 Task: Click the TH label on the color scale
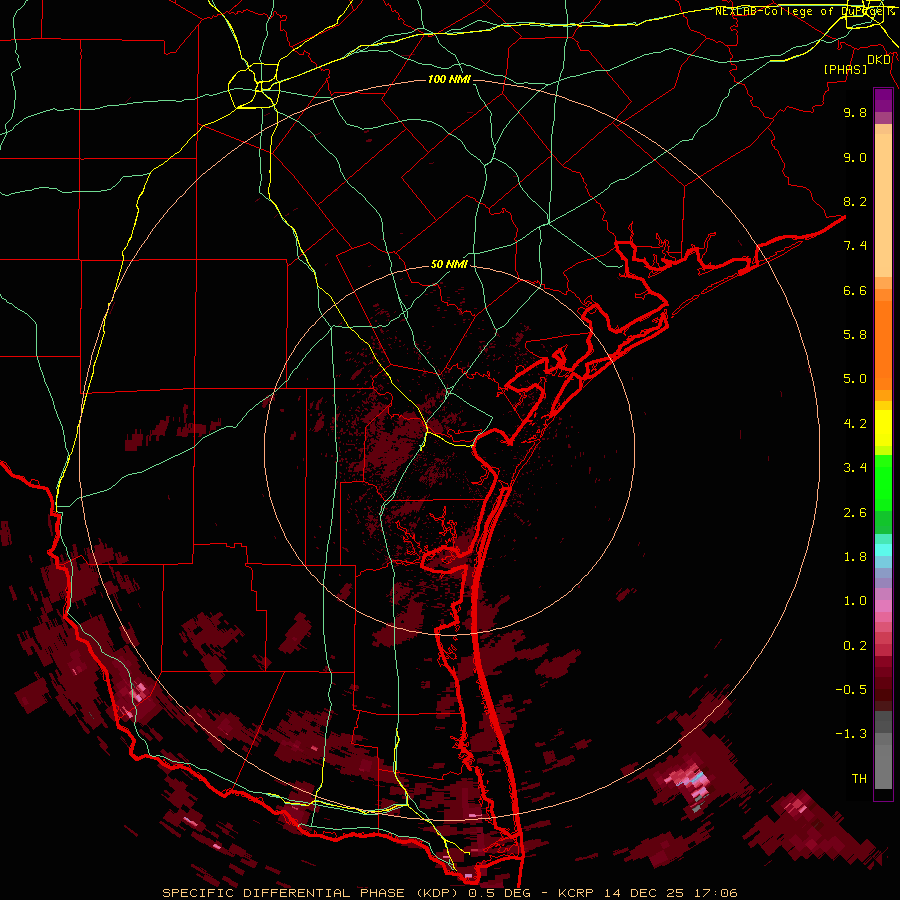[x=859, y=779]
